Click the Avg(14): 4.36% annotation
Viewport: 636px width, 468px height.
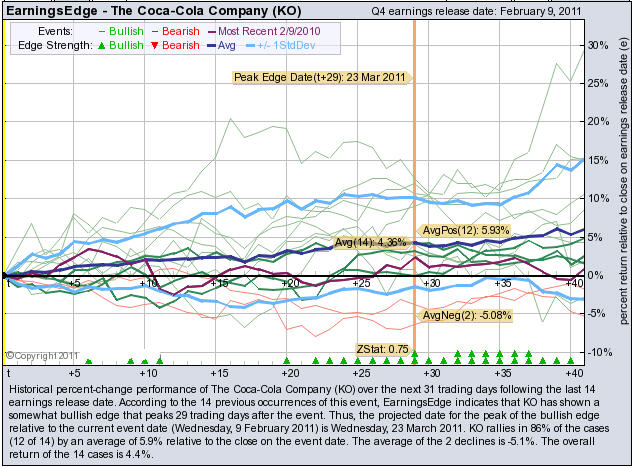coord(371,242)
